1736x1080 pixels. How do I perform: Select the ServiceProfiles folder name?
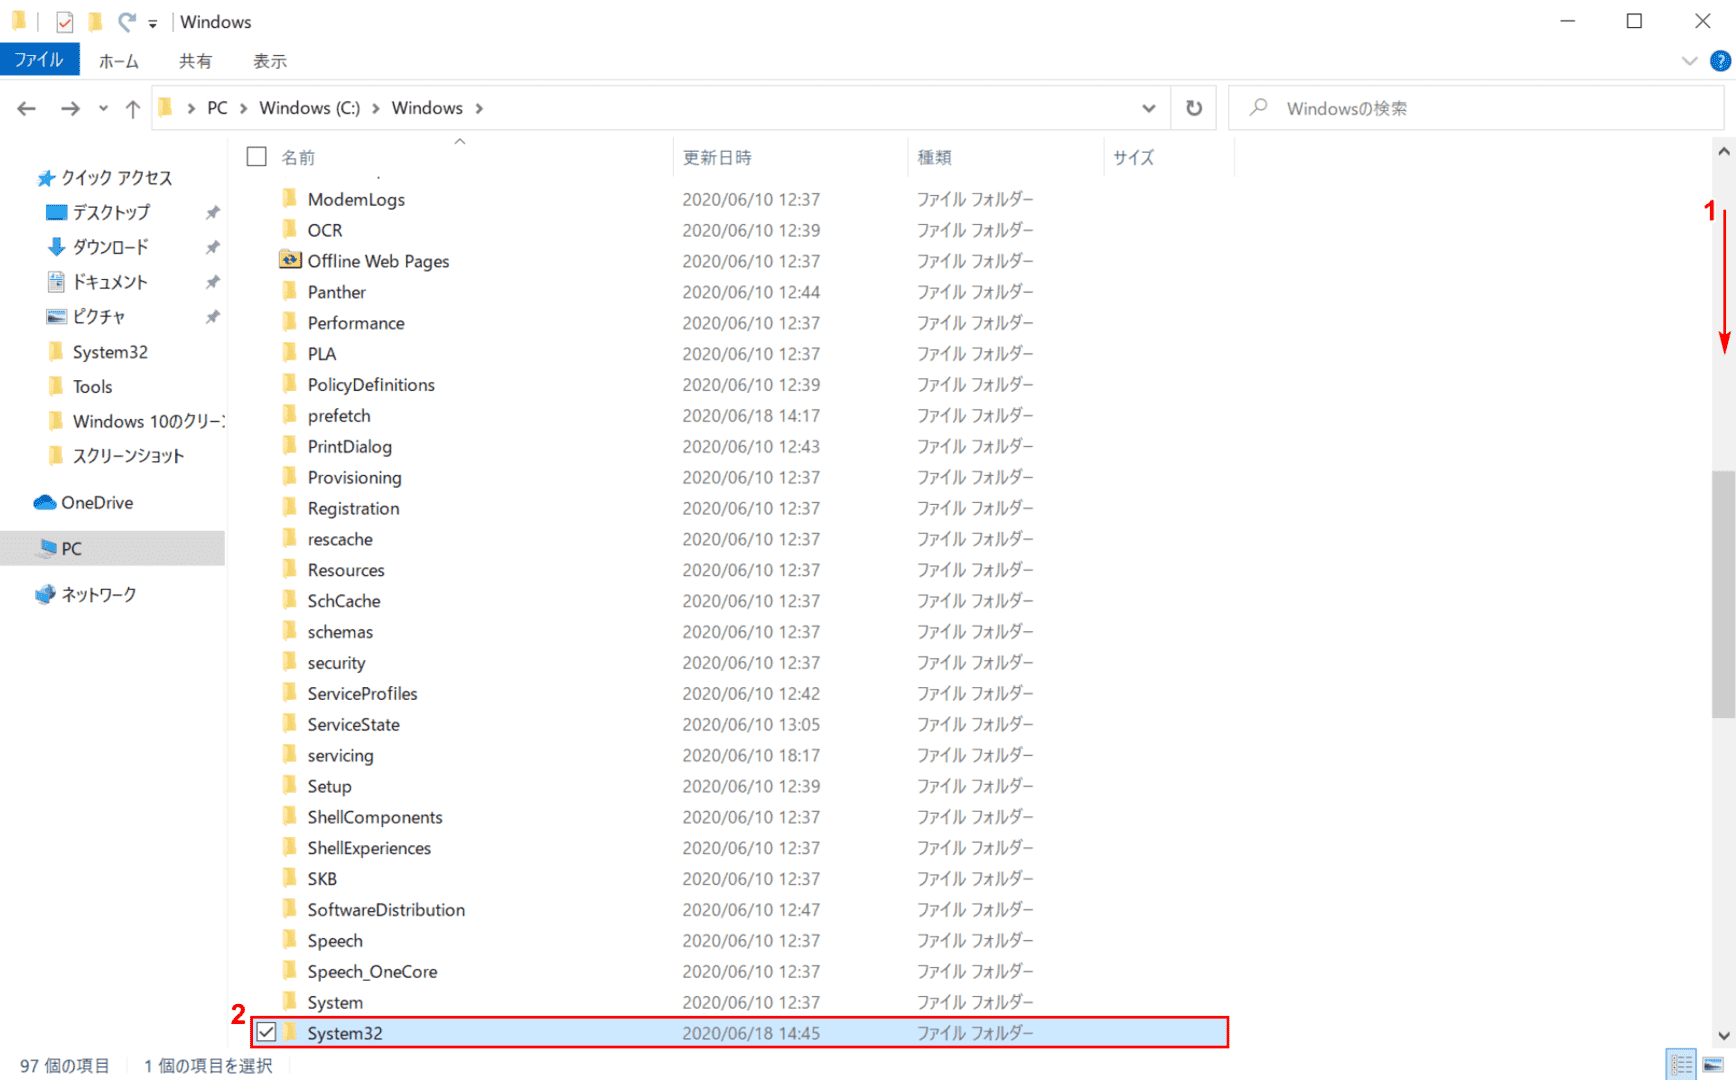coord(362,694)
